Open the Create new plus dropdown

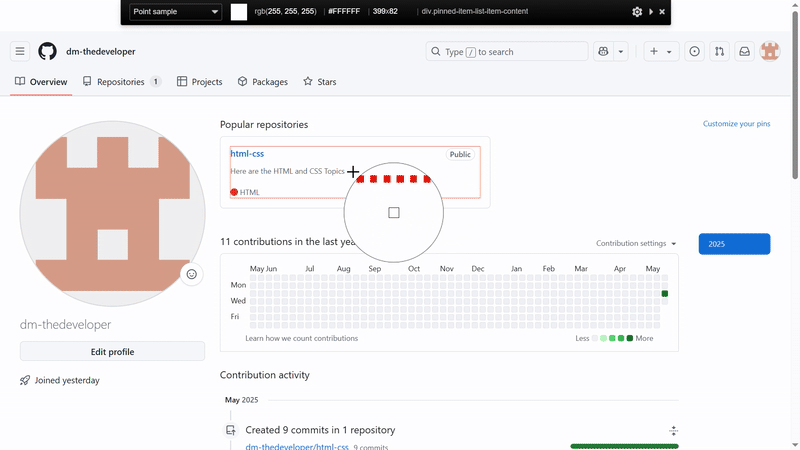(661, 52)
